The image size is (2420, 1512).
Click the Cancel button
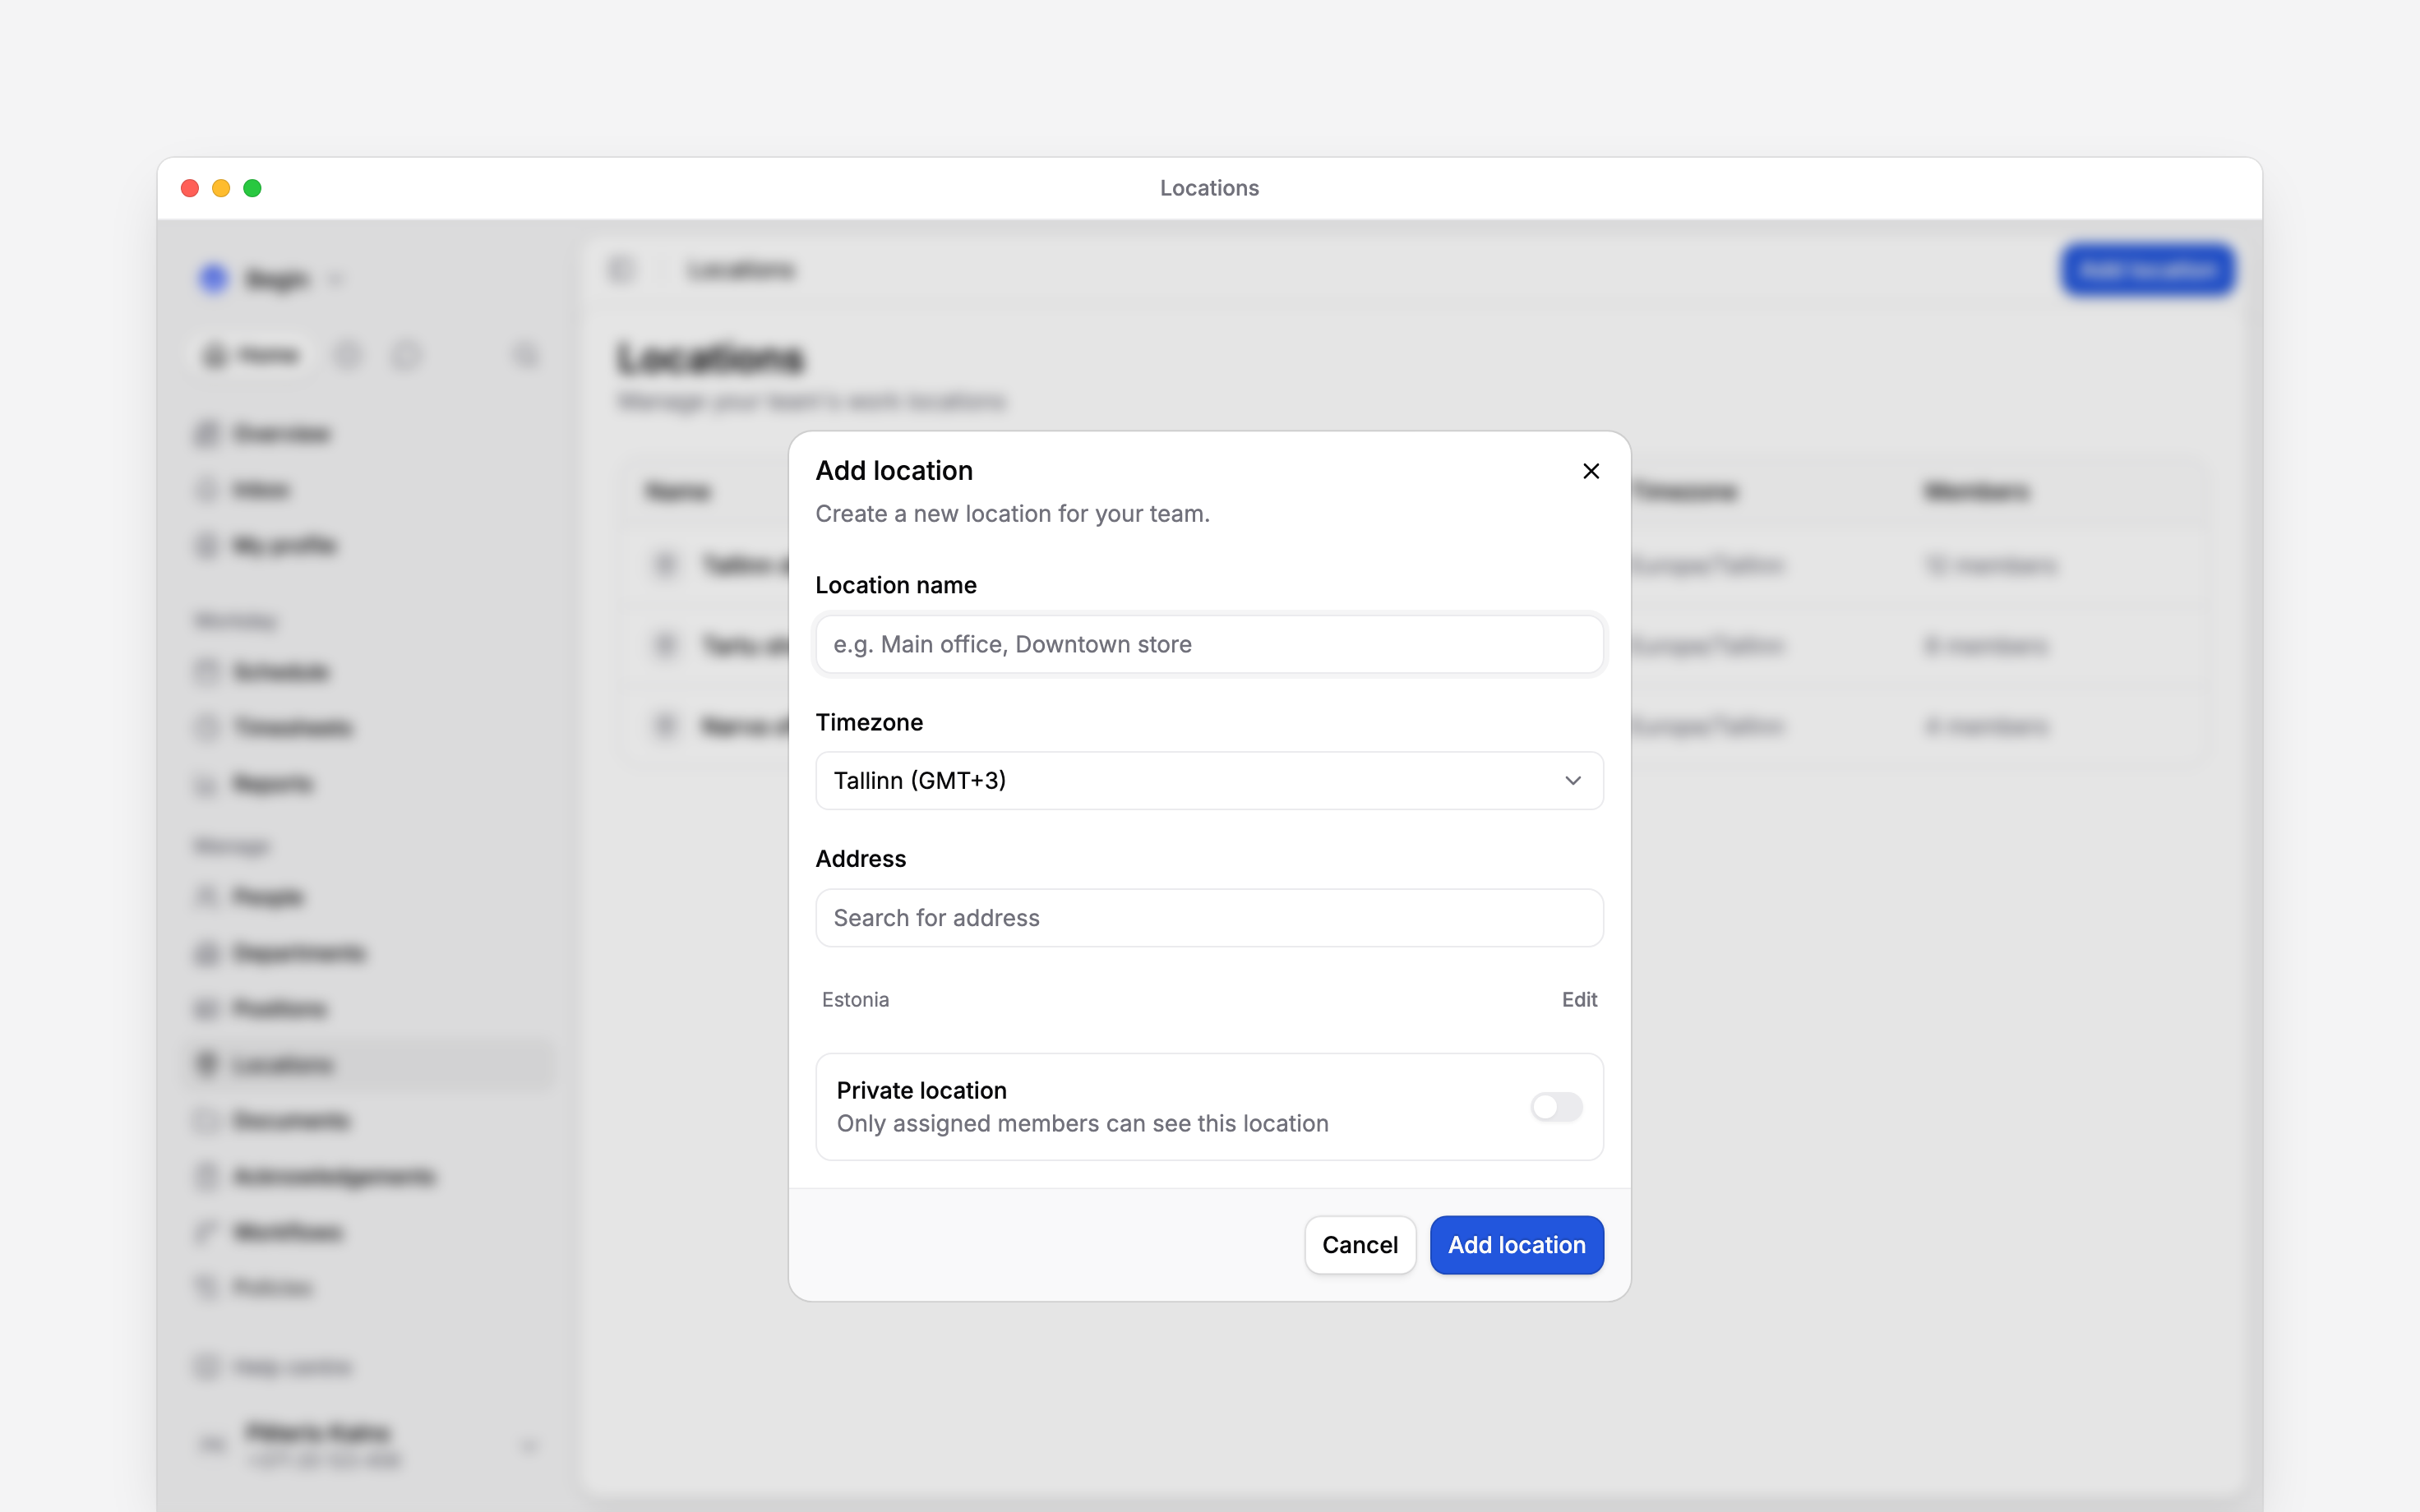point(1359,1244)
